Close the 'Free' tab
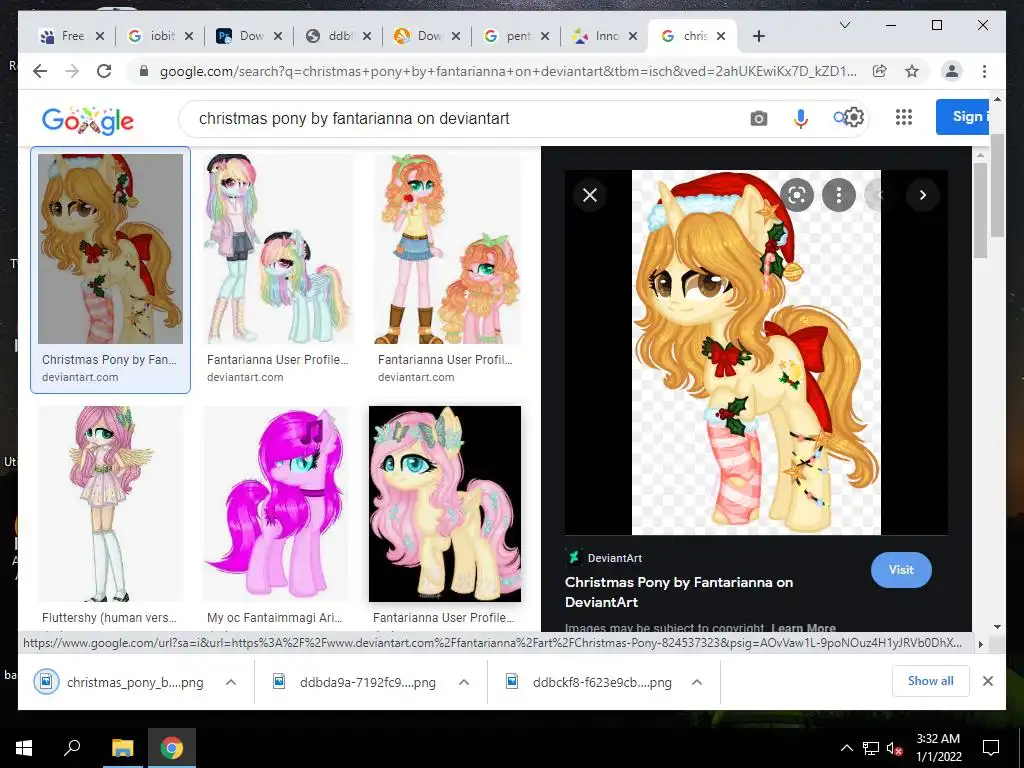 coord(99,37)
